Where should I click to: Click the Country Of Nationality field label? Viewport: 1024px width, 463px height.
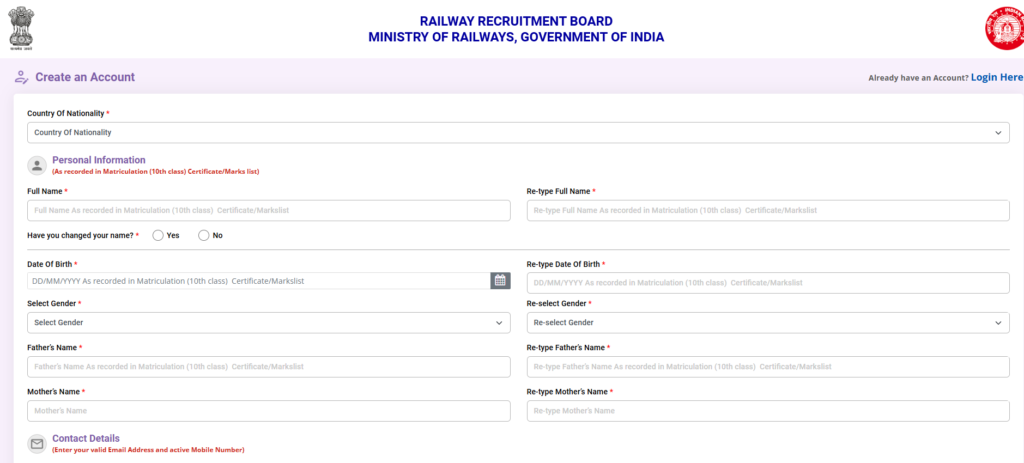(x=65, y=113)
